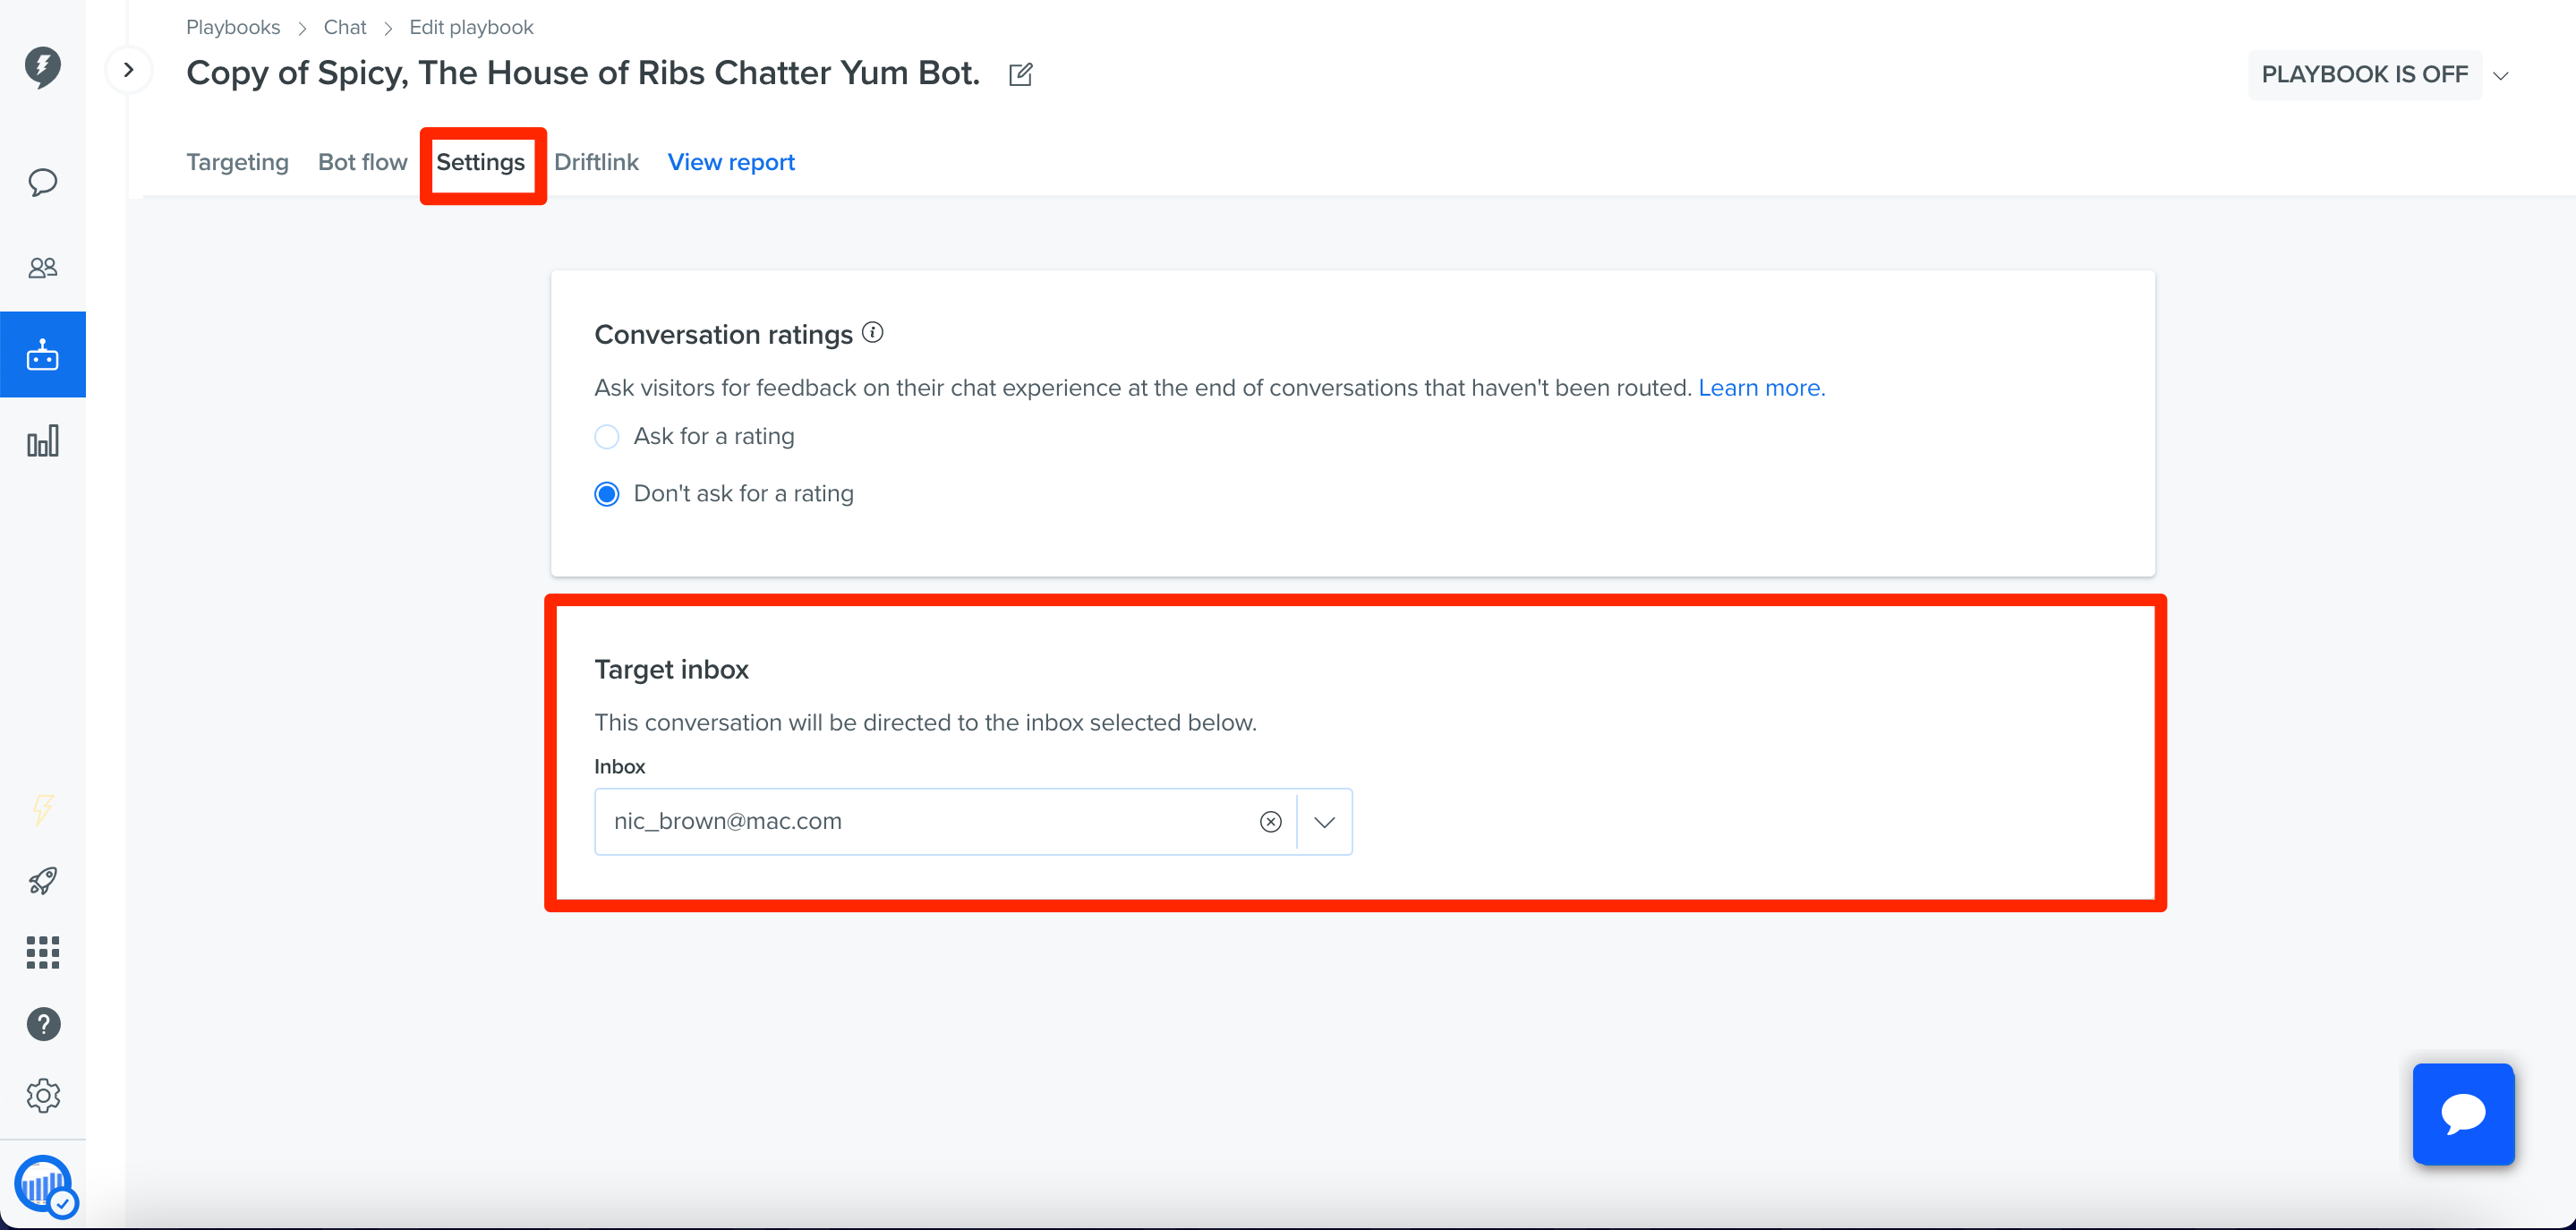
Task: Switch to the Bot flow tab
Action: 362,162
